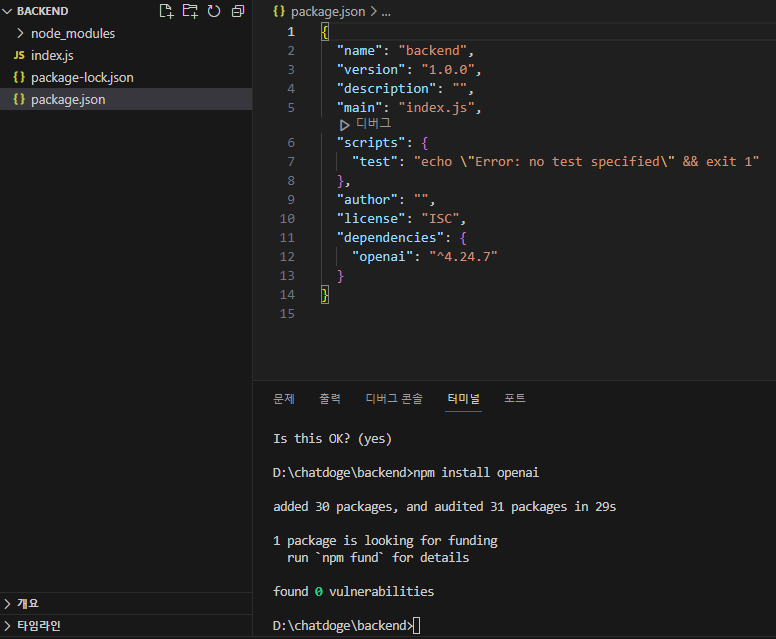776x639 pixels.
Task: Click the breadcrumb braces file icon
Action: tap(279, 11)
